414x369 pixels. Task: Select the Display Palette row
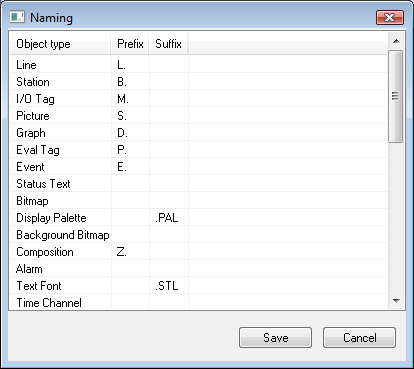coord(199,217)
